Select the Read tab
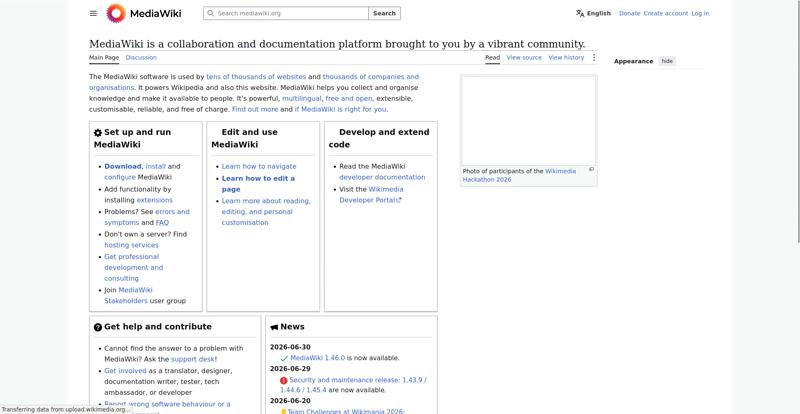 pos(492,58)
